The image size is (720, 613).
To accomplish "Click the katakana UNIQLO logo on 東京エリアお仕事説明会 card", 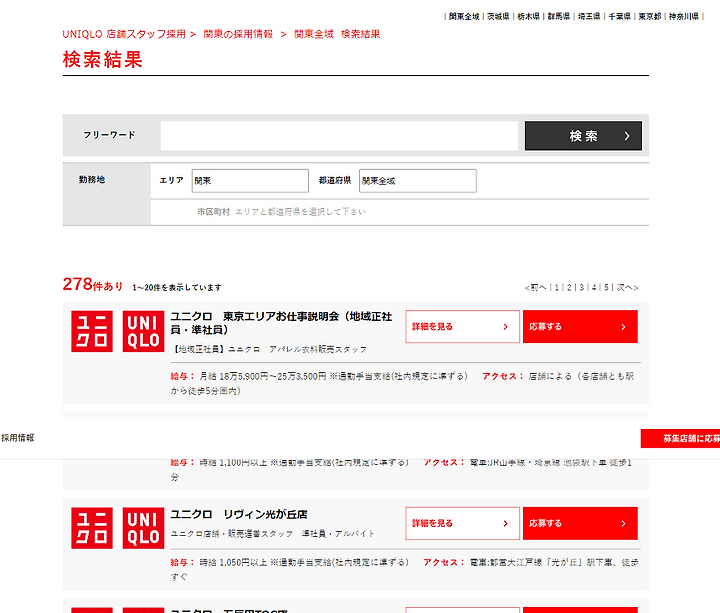I will pyautogui.click(x=92, y=332).
